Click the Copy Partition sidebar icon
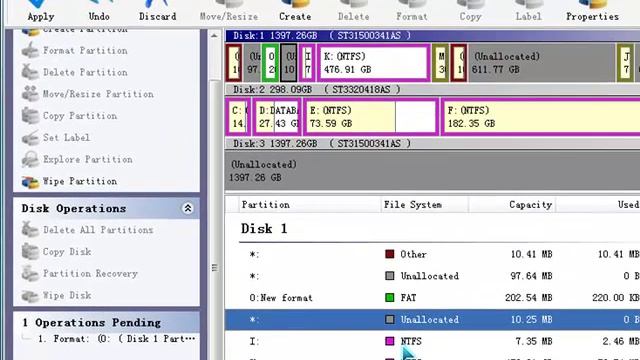This screenshot has height=360, width=640. click(x=30, y=116)
